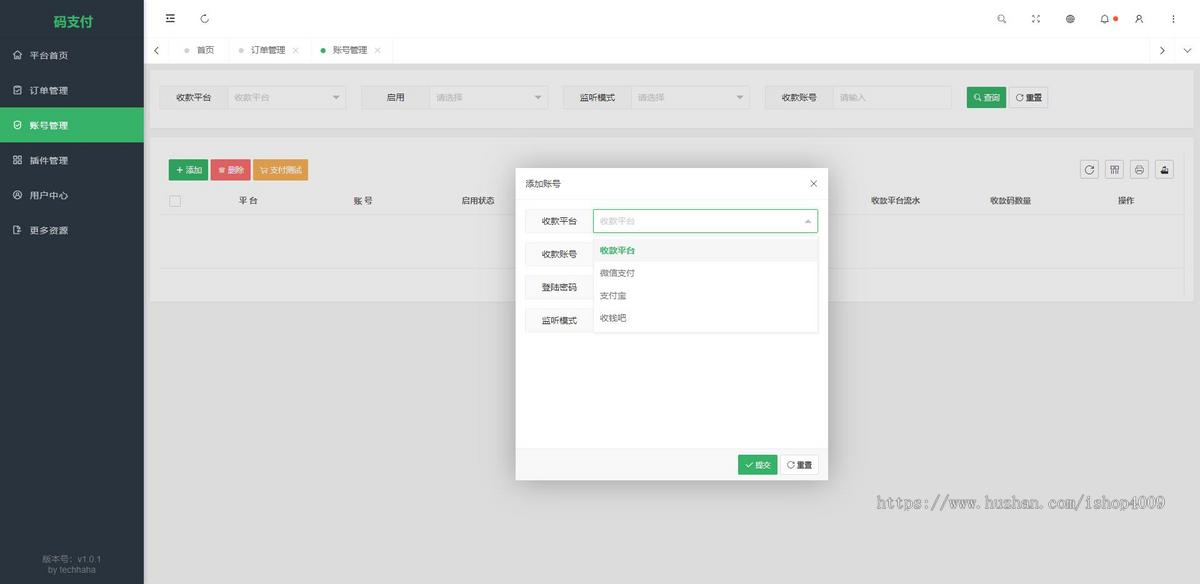
Task: Click the filter bar 重置 button
Action: [1028, 97]
